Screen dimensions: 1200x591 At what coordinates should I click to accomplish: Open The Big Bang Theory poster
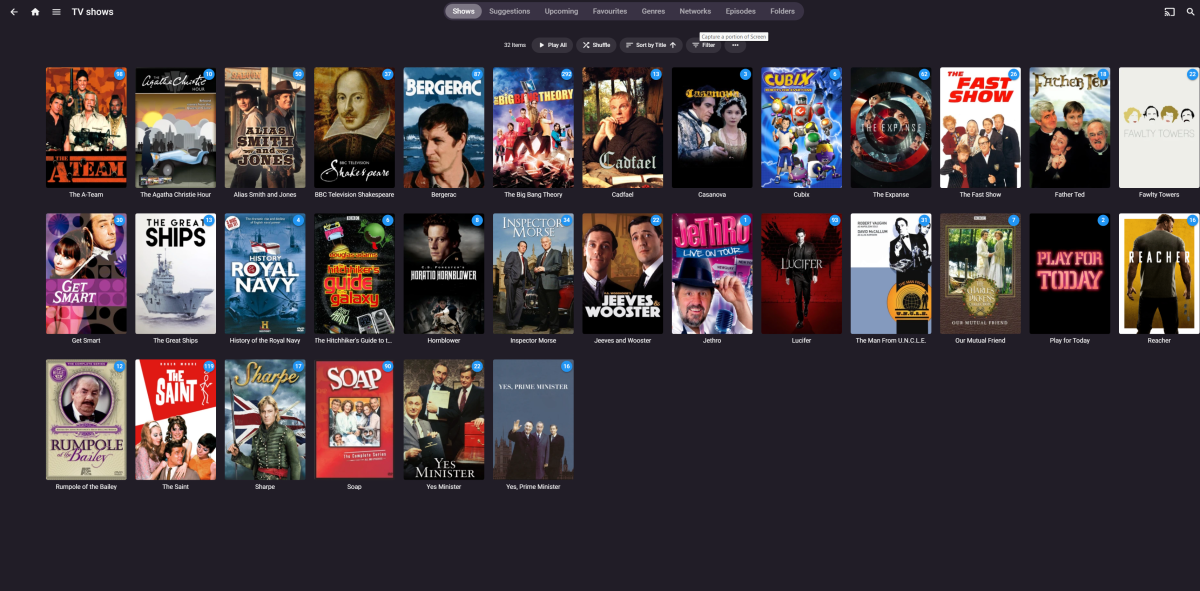pos(533,127)
